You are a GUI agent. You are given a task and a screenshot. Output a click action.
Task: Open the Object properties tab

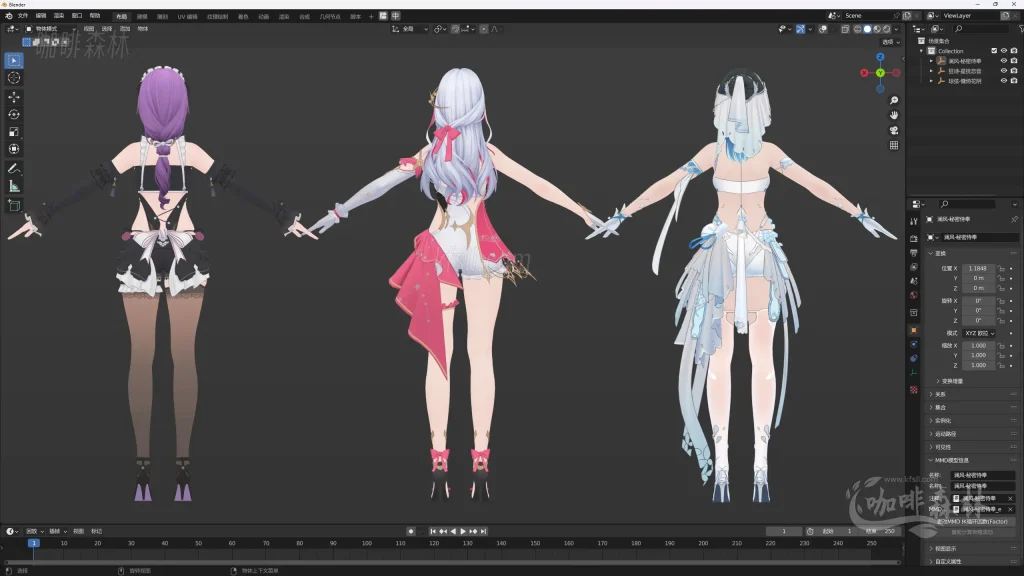pos(914,330)
